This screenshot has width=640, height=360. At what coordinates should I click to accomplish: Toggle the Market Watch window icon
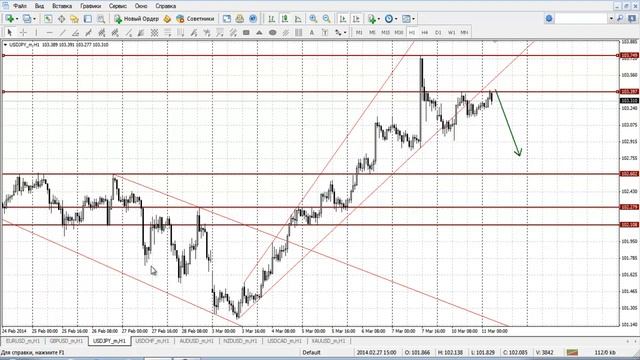pos(48,19)
